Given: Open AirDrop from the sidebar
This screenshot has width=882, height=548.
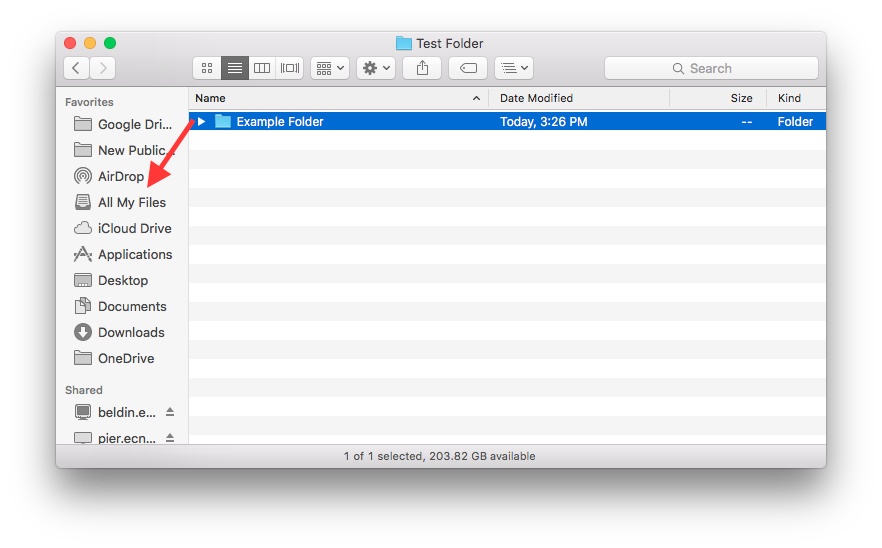Looking at the screenshot, I should (120, 176).
